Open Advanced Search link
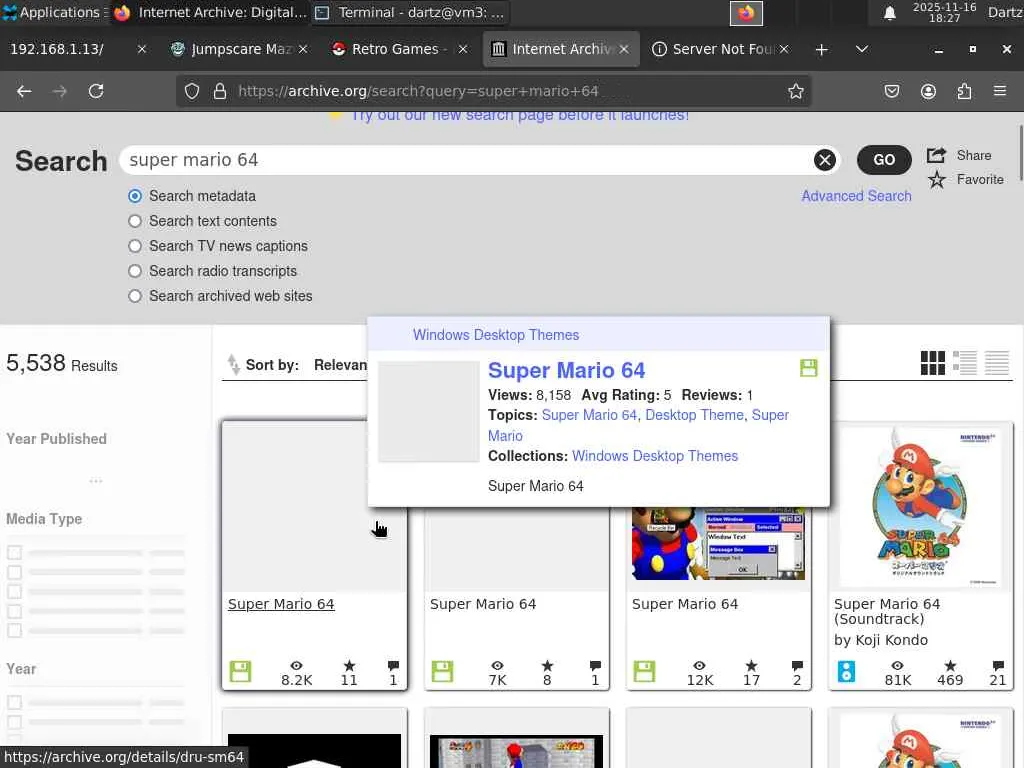1024x768 pixels. (x=856, y=196)
